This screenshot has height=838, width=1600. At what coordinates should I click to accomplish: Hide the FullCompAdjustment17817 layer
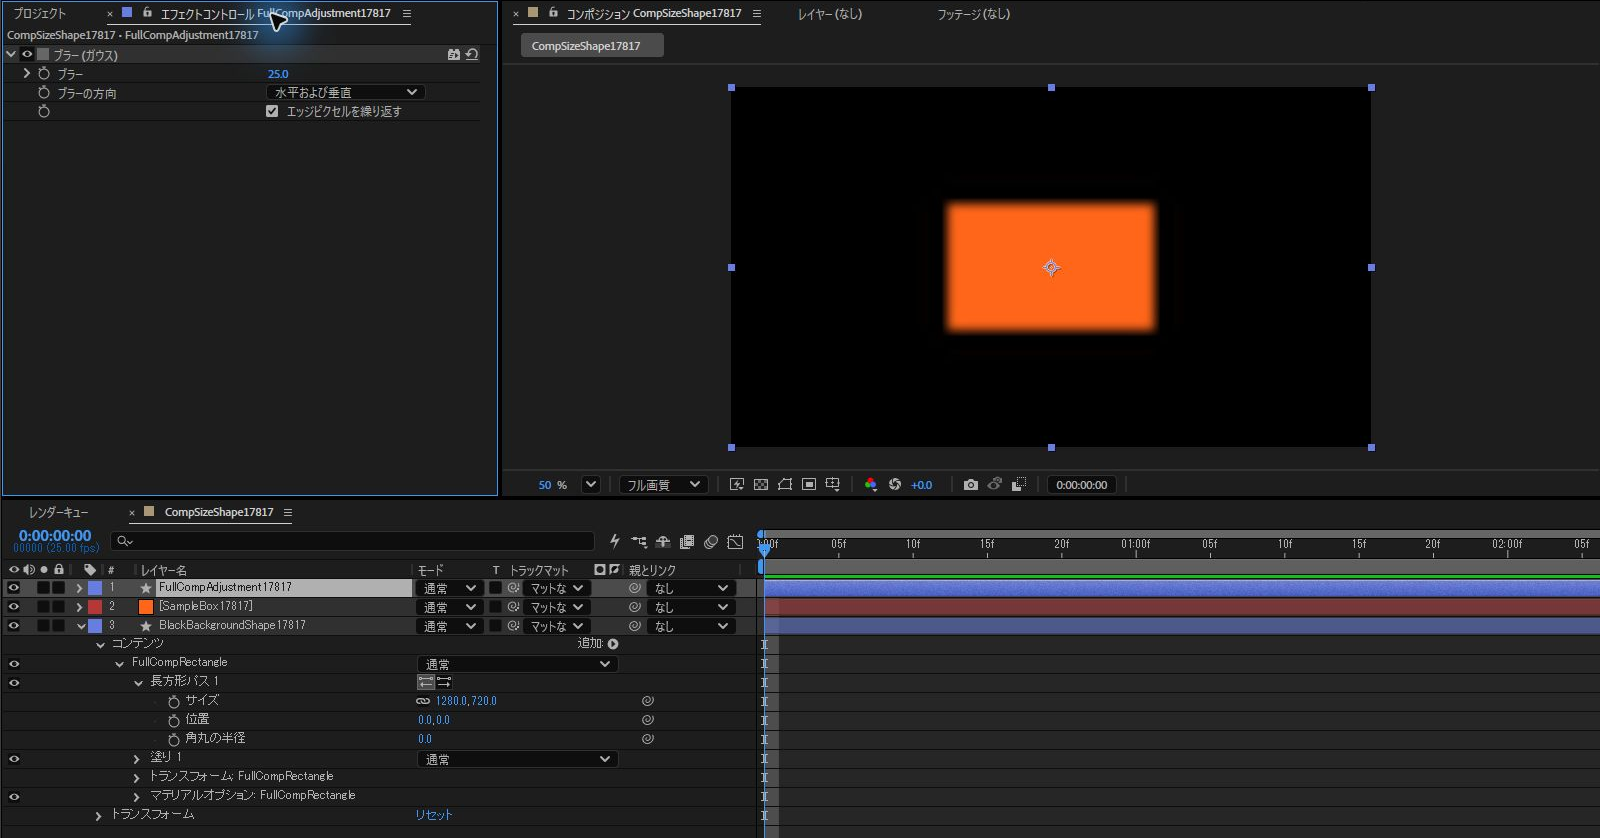click(14, 588)
